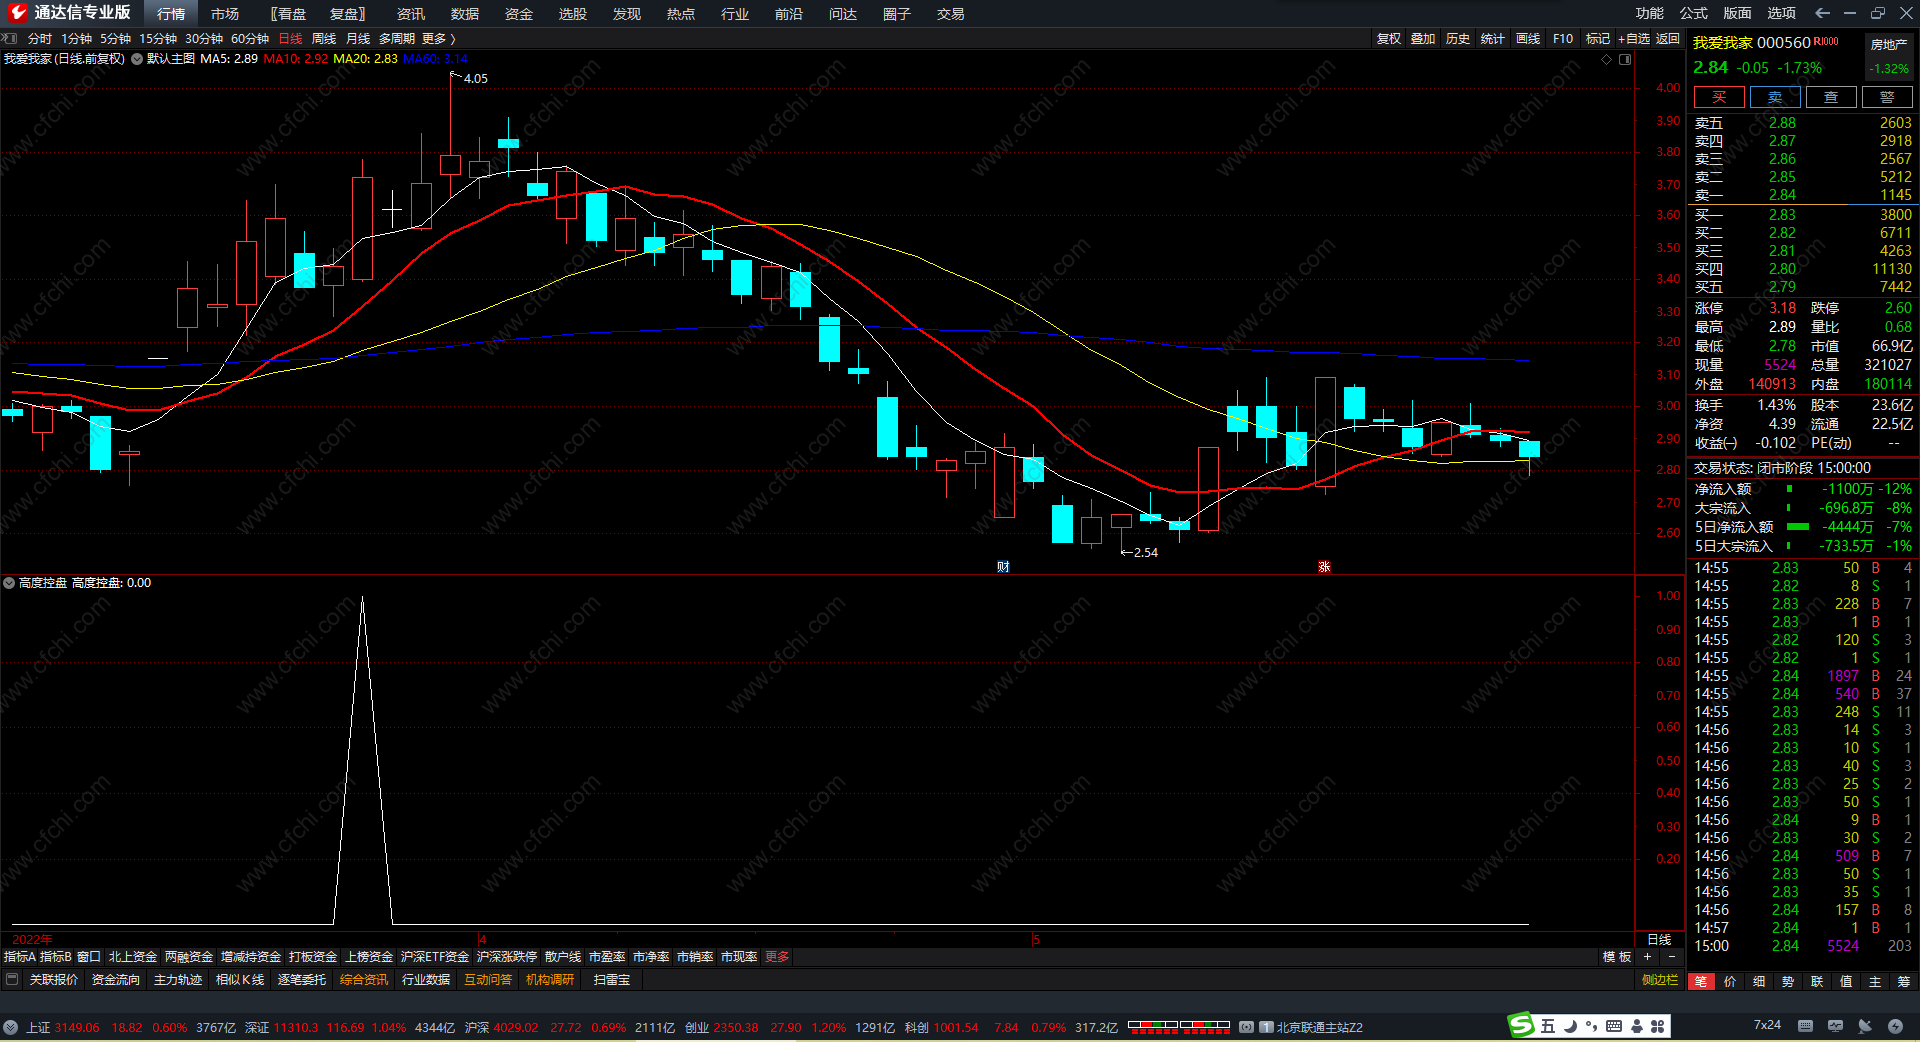Click the +自选 add to watchlist button

coord(1634,39)
